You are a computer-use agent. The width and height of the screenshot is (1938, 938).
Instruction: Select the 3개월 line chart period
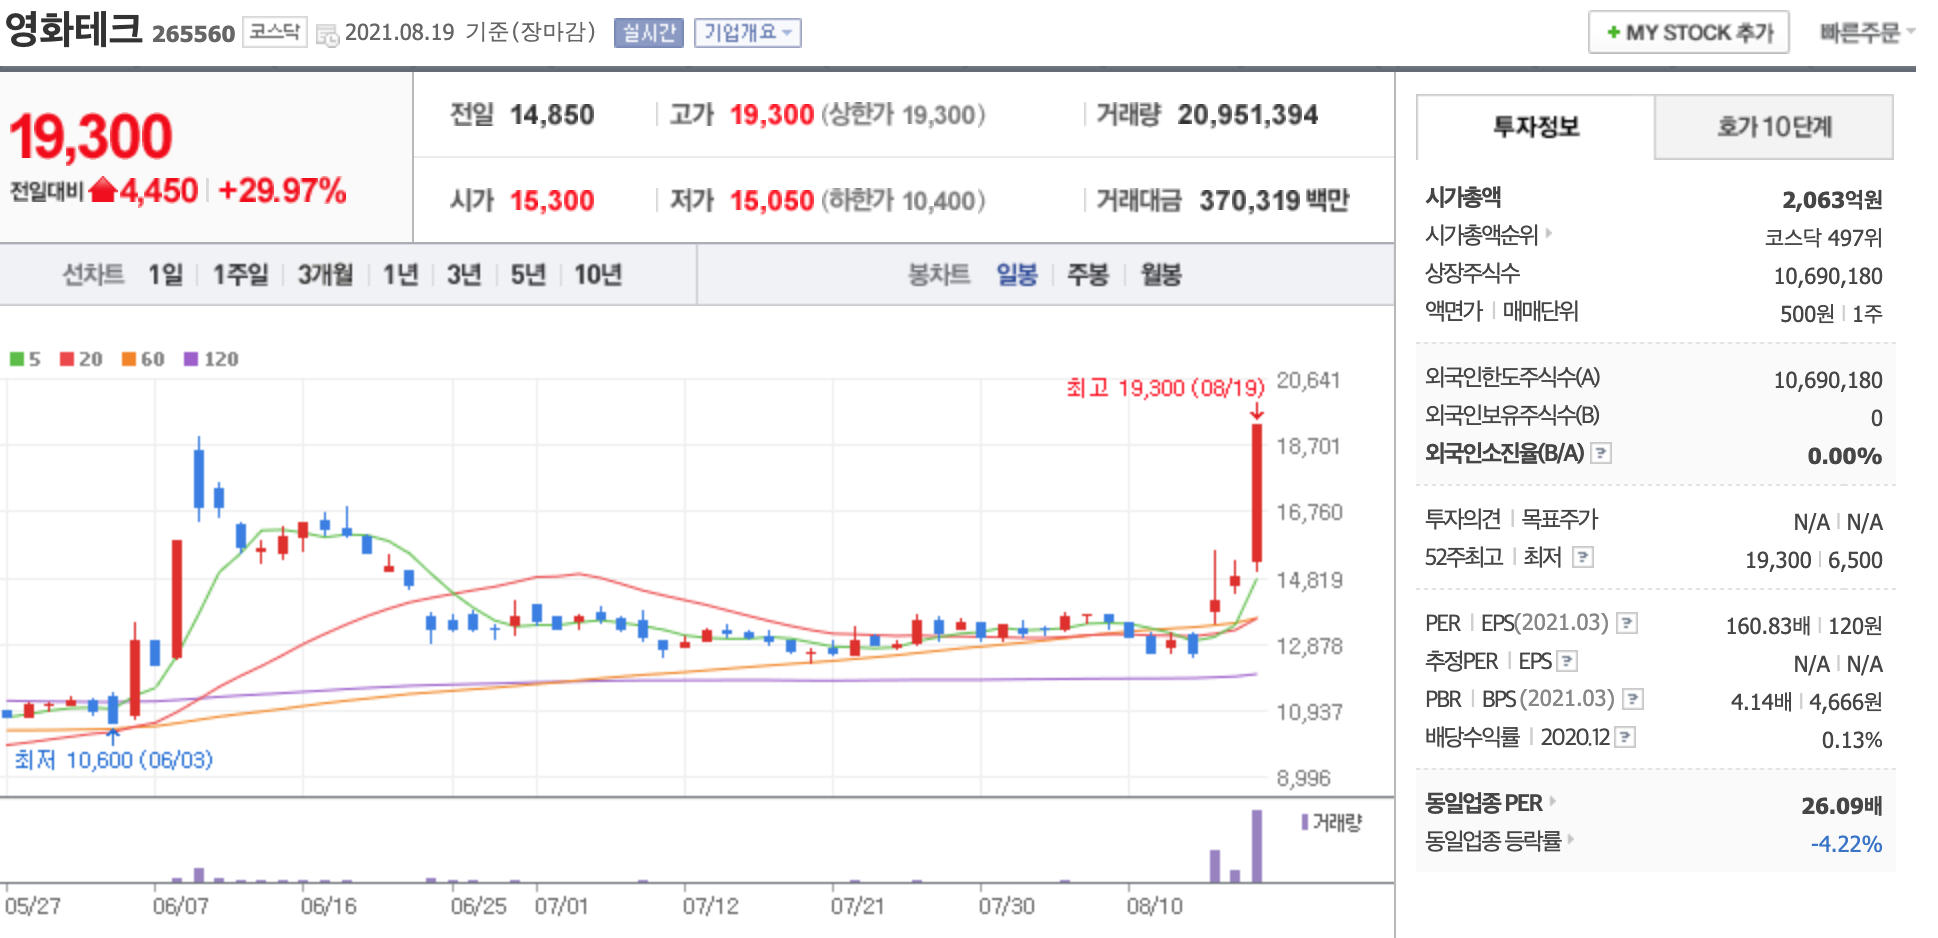pos(326,274)
